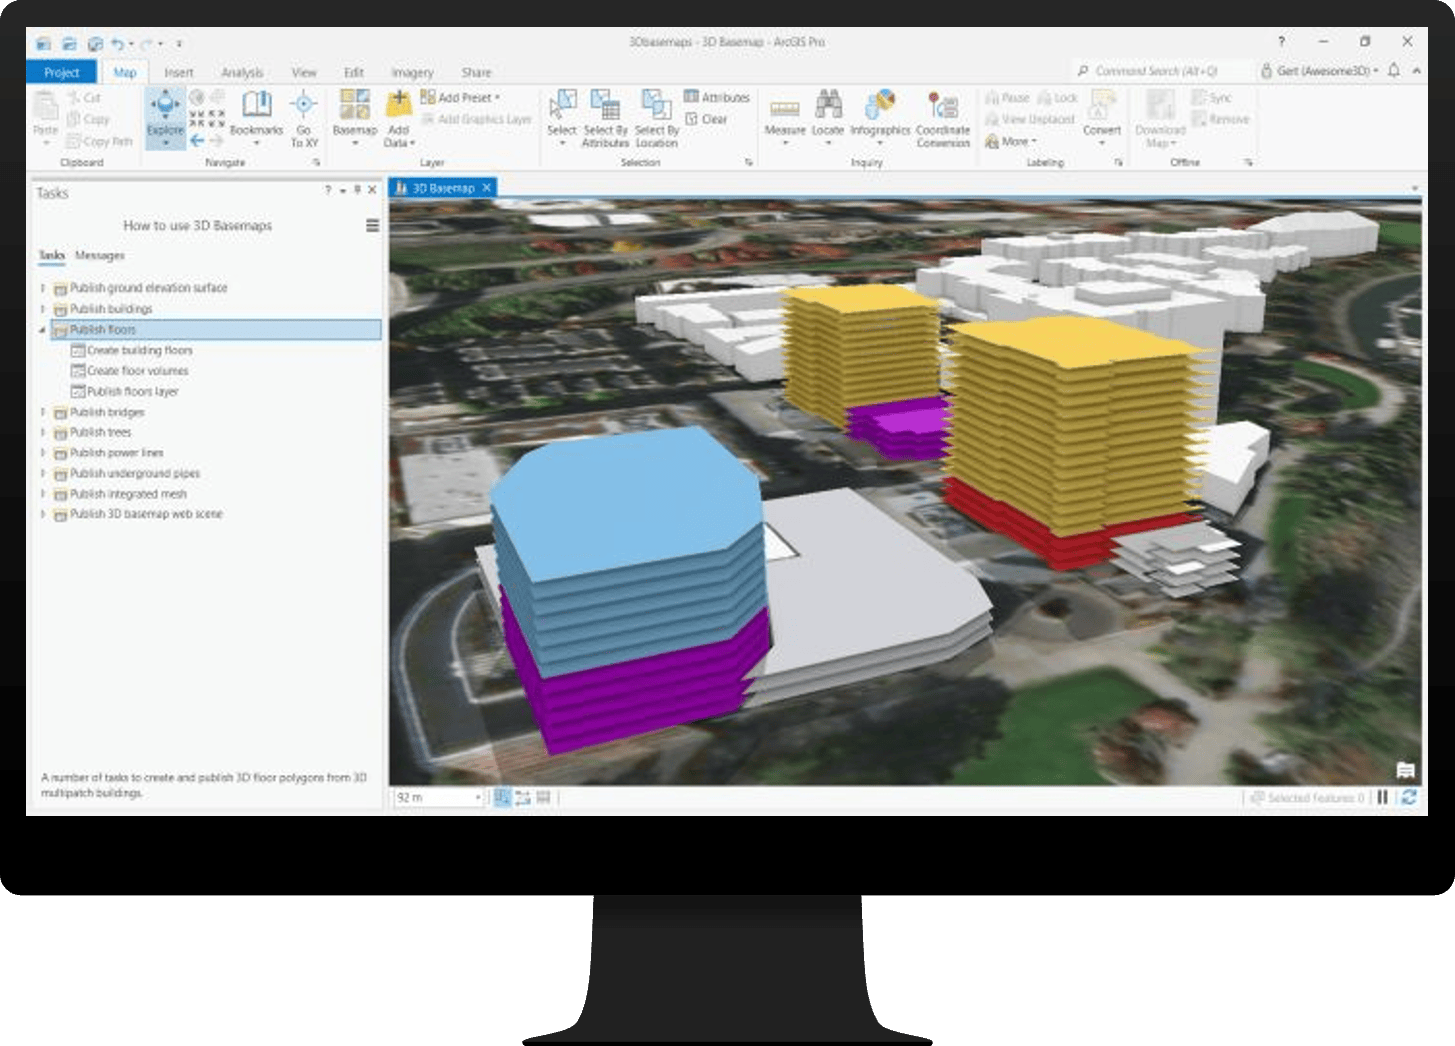Open the Tasks pane hamburger menu
1455x1046 pixels.
point(372,226)
